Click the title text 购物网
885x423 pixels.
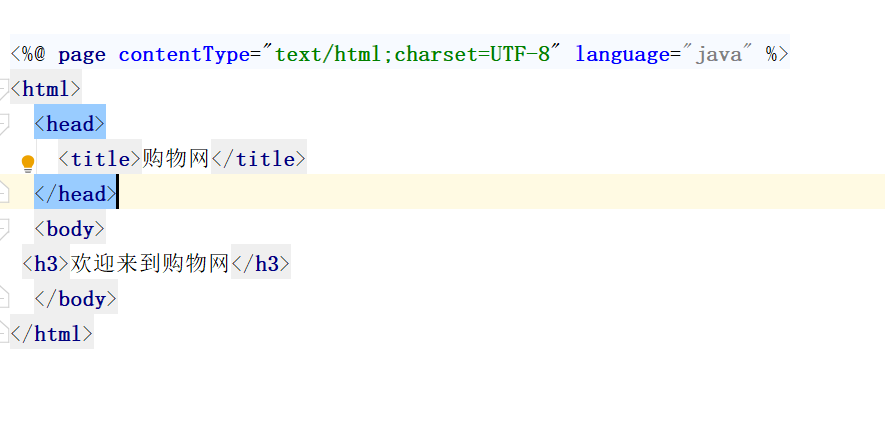point(176,159)
